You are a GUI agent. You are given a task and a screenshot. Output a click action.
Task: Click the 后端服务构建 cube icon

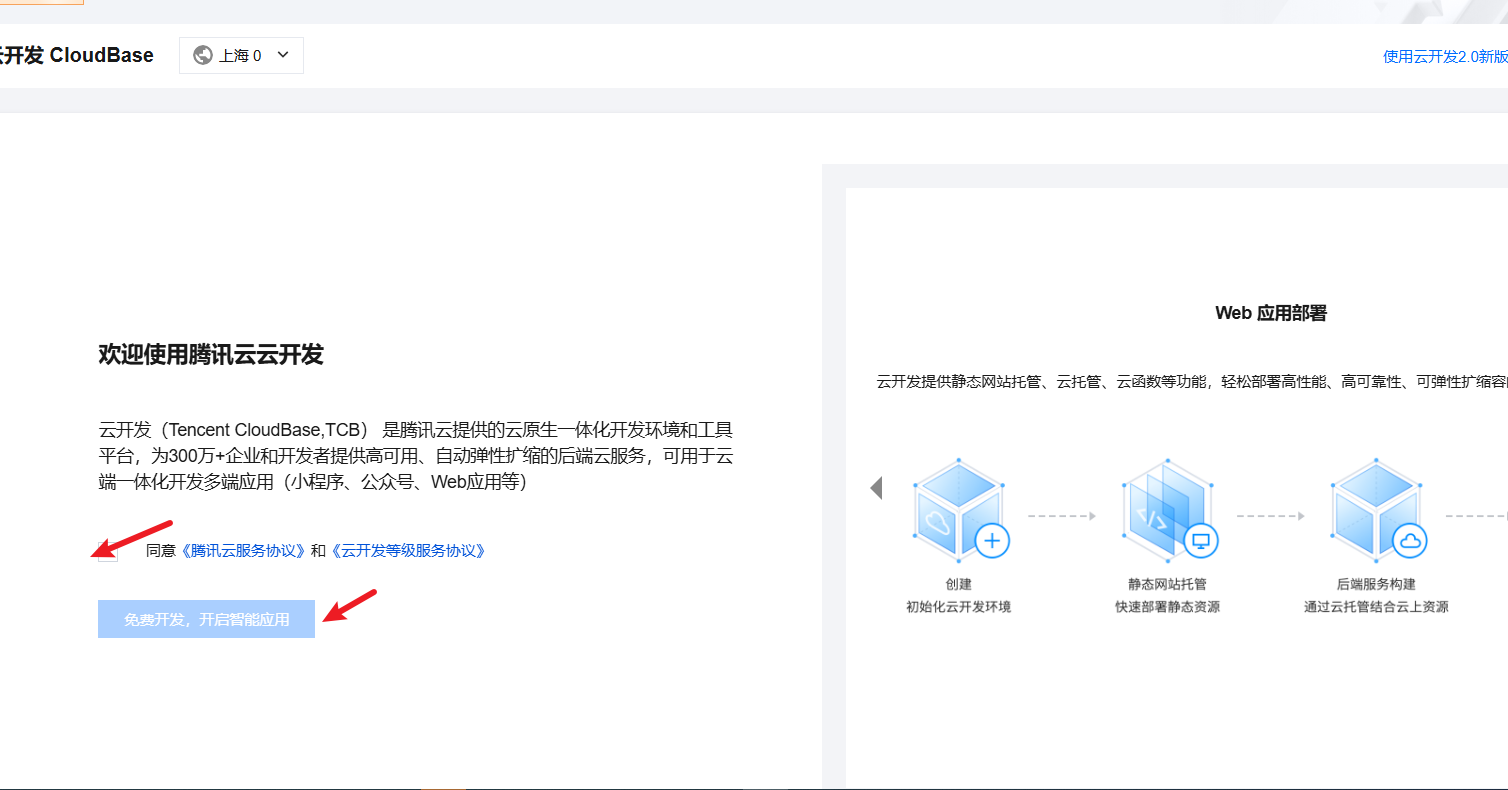pyautogui.click(x=1377, y=511)
